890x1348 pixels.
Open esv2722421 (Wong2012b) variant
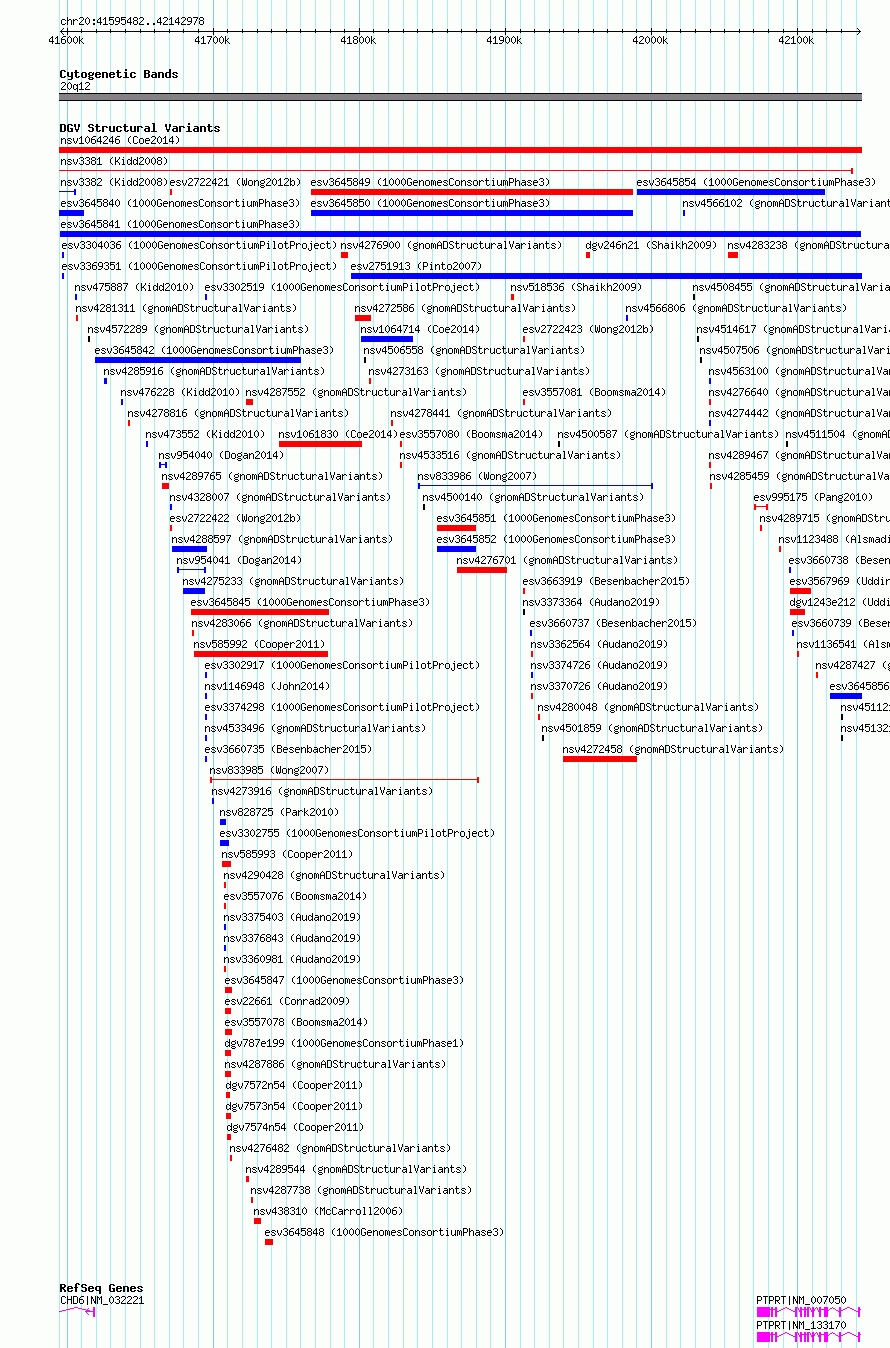(x=235, y=182)
